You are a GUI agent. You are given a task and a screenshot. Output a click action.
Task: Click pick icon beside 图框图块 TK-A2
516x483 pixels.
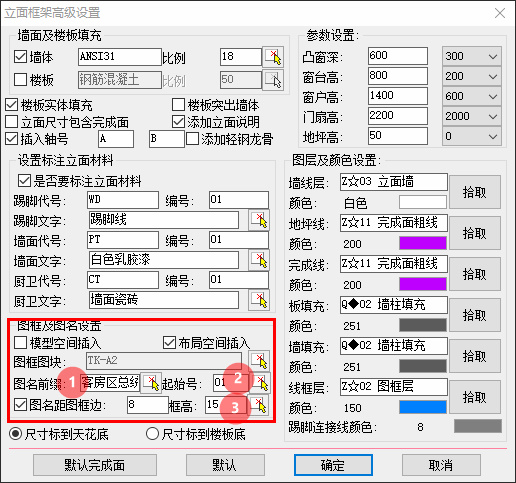(259, 361)
